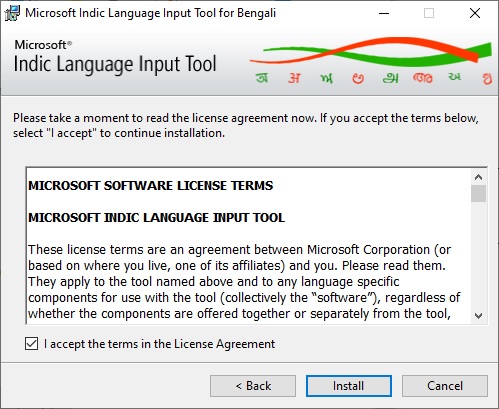Click the installer icon in the title bar
The image size is (499, 409).
[12, 13]
